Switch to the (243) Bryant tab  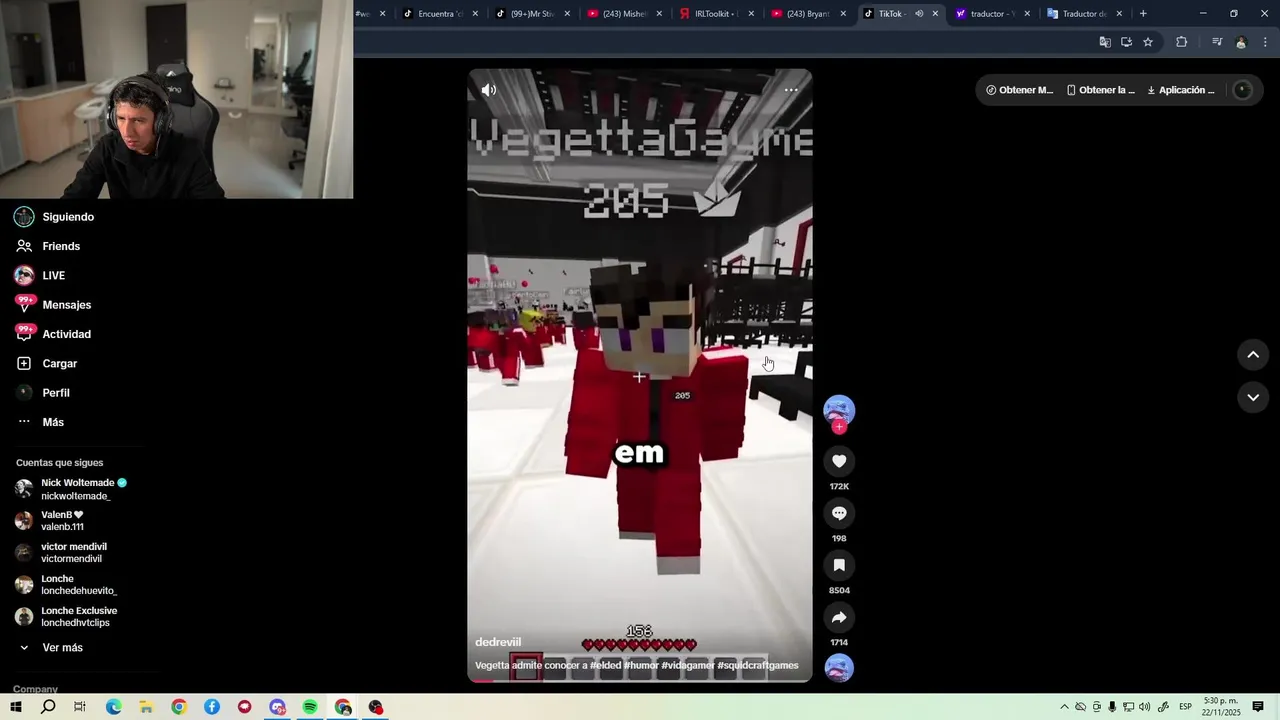807,14
